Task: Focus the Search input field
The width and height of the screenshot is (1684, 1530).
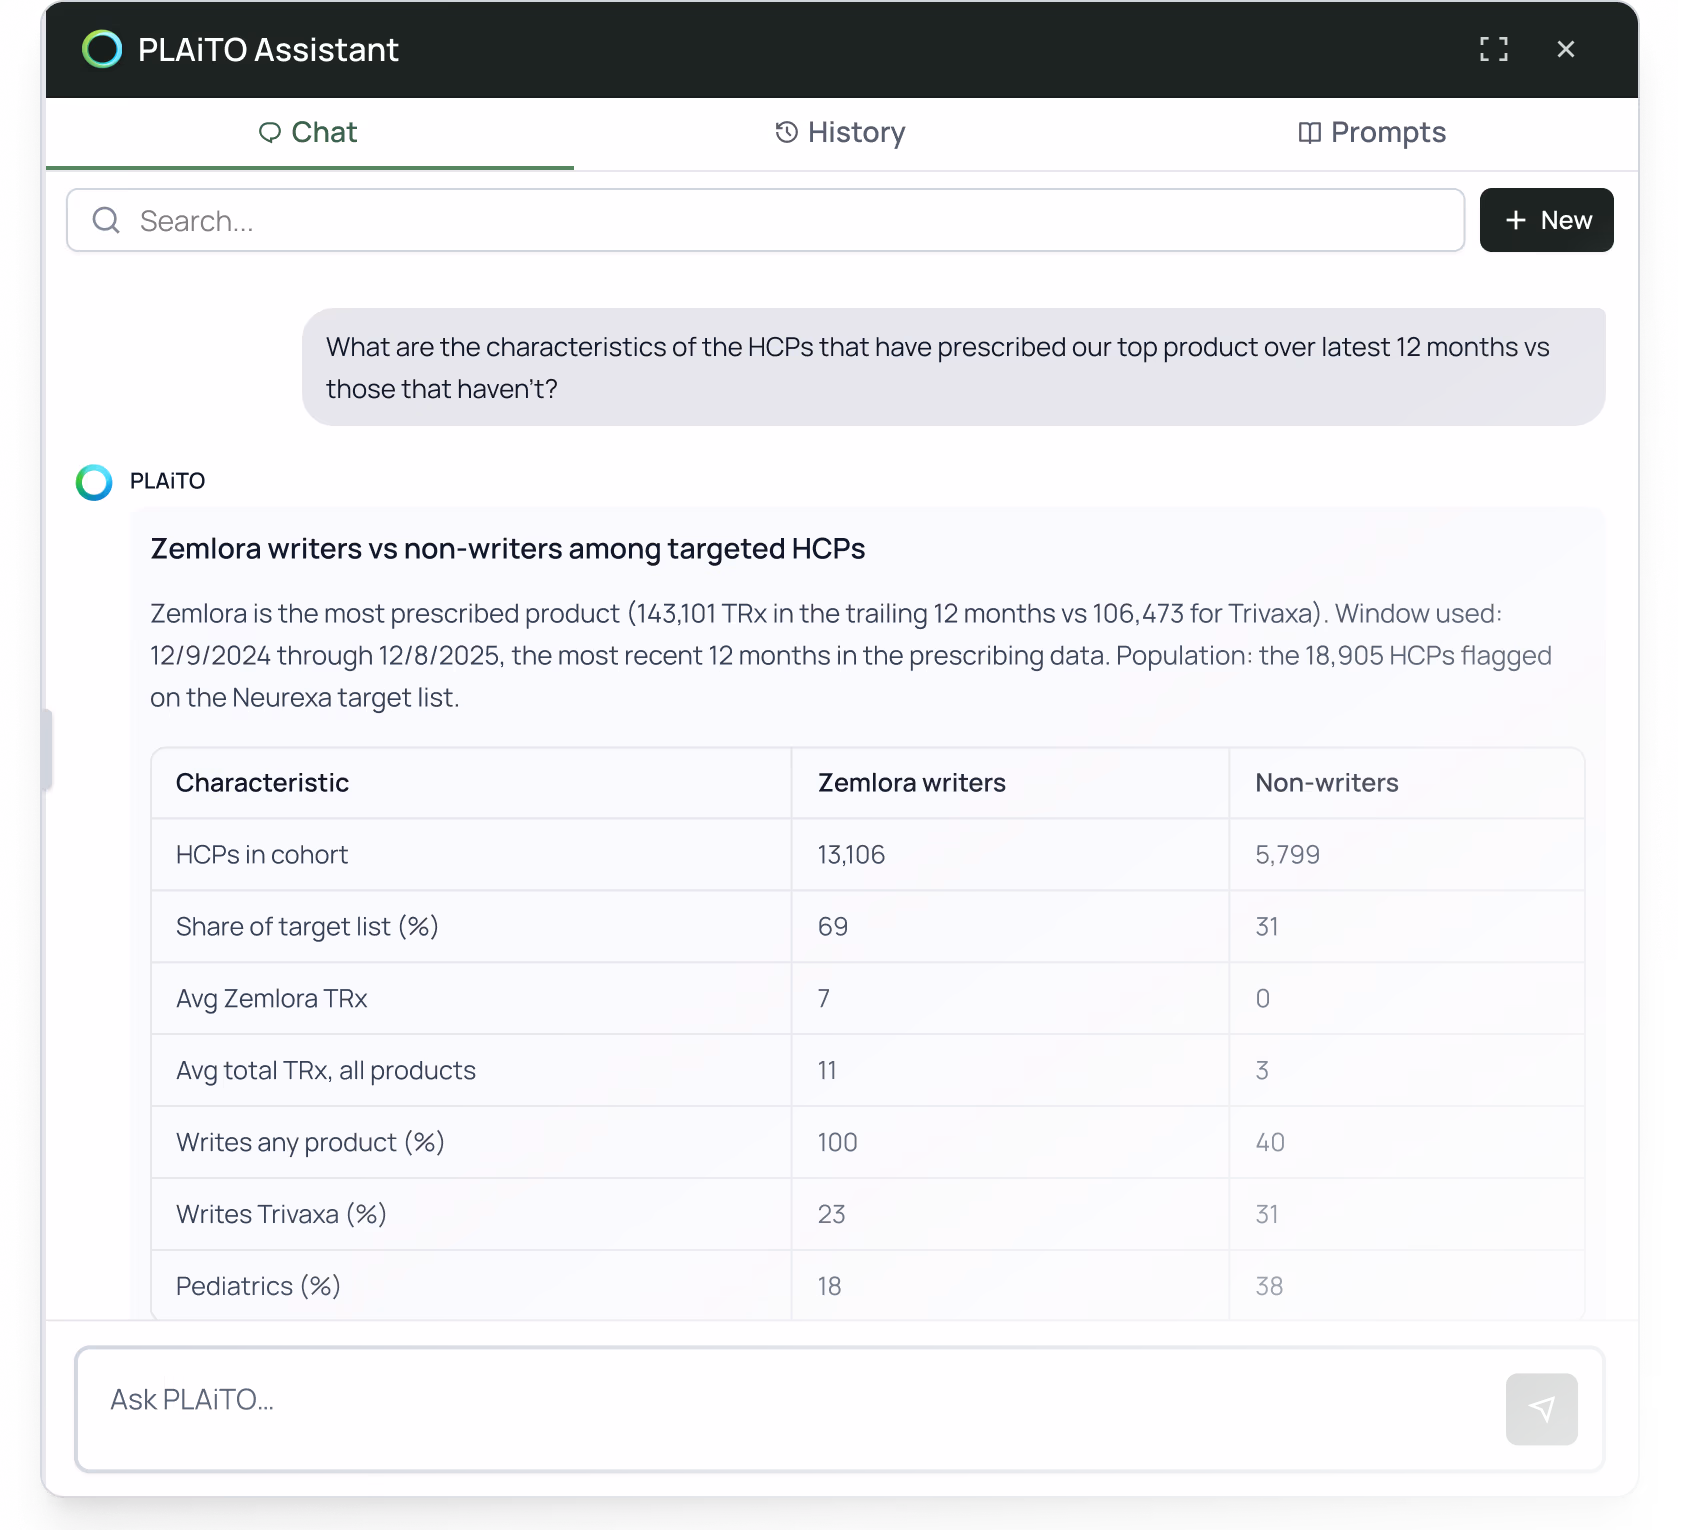Action: click(766, 220)
